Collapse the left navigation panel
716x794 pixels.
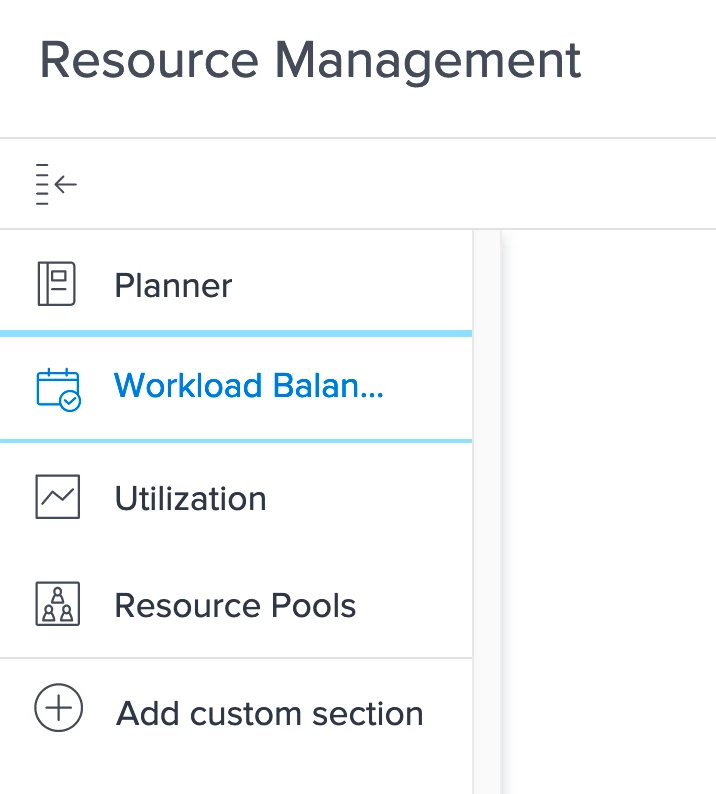coord(56,184)
